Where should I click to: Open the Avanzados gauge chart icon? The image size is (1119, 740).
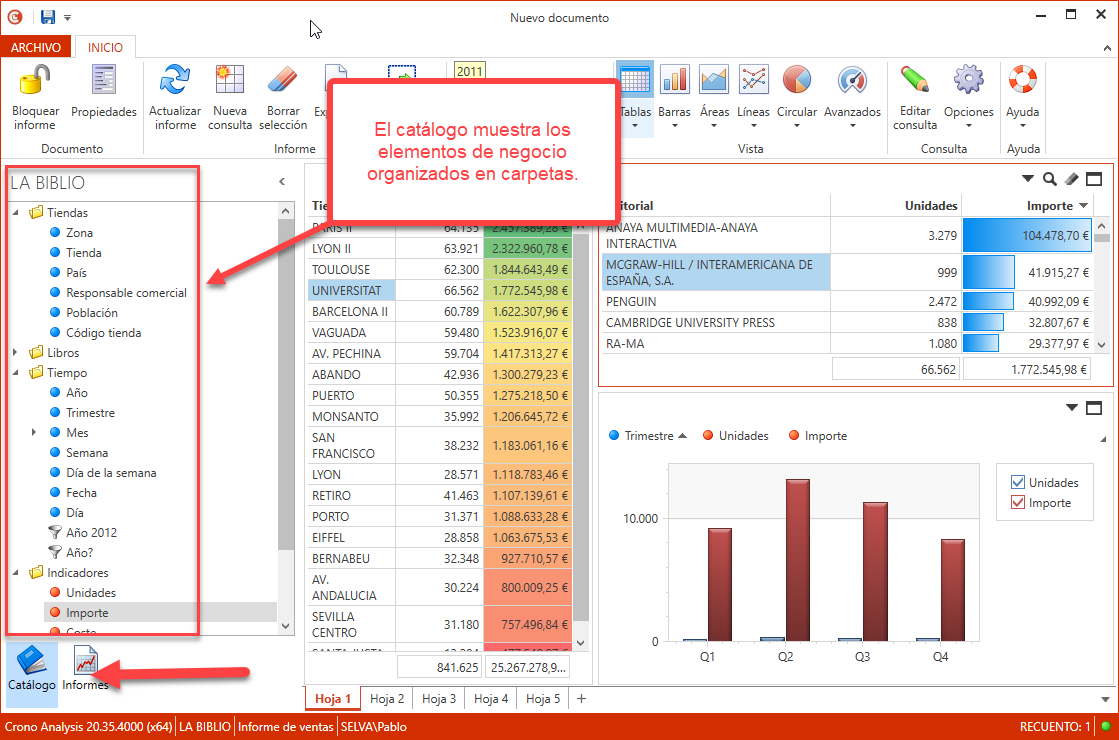coord(852,81)
